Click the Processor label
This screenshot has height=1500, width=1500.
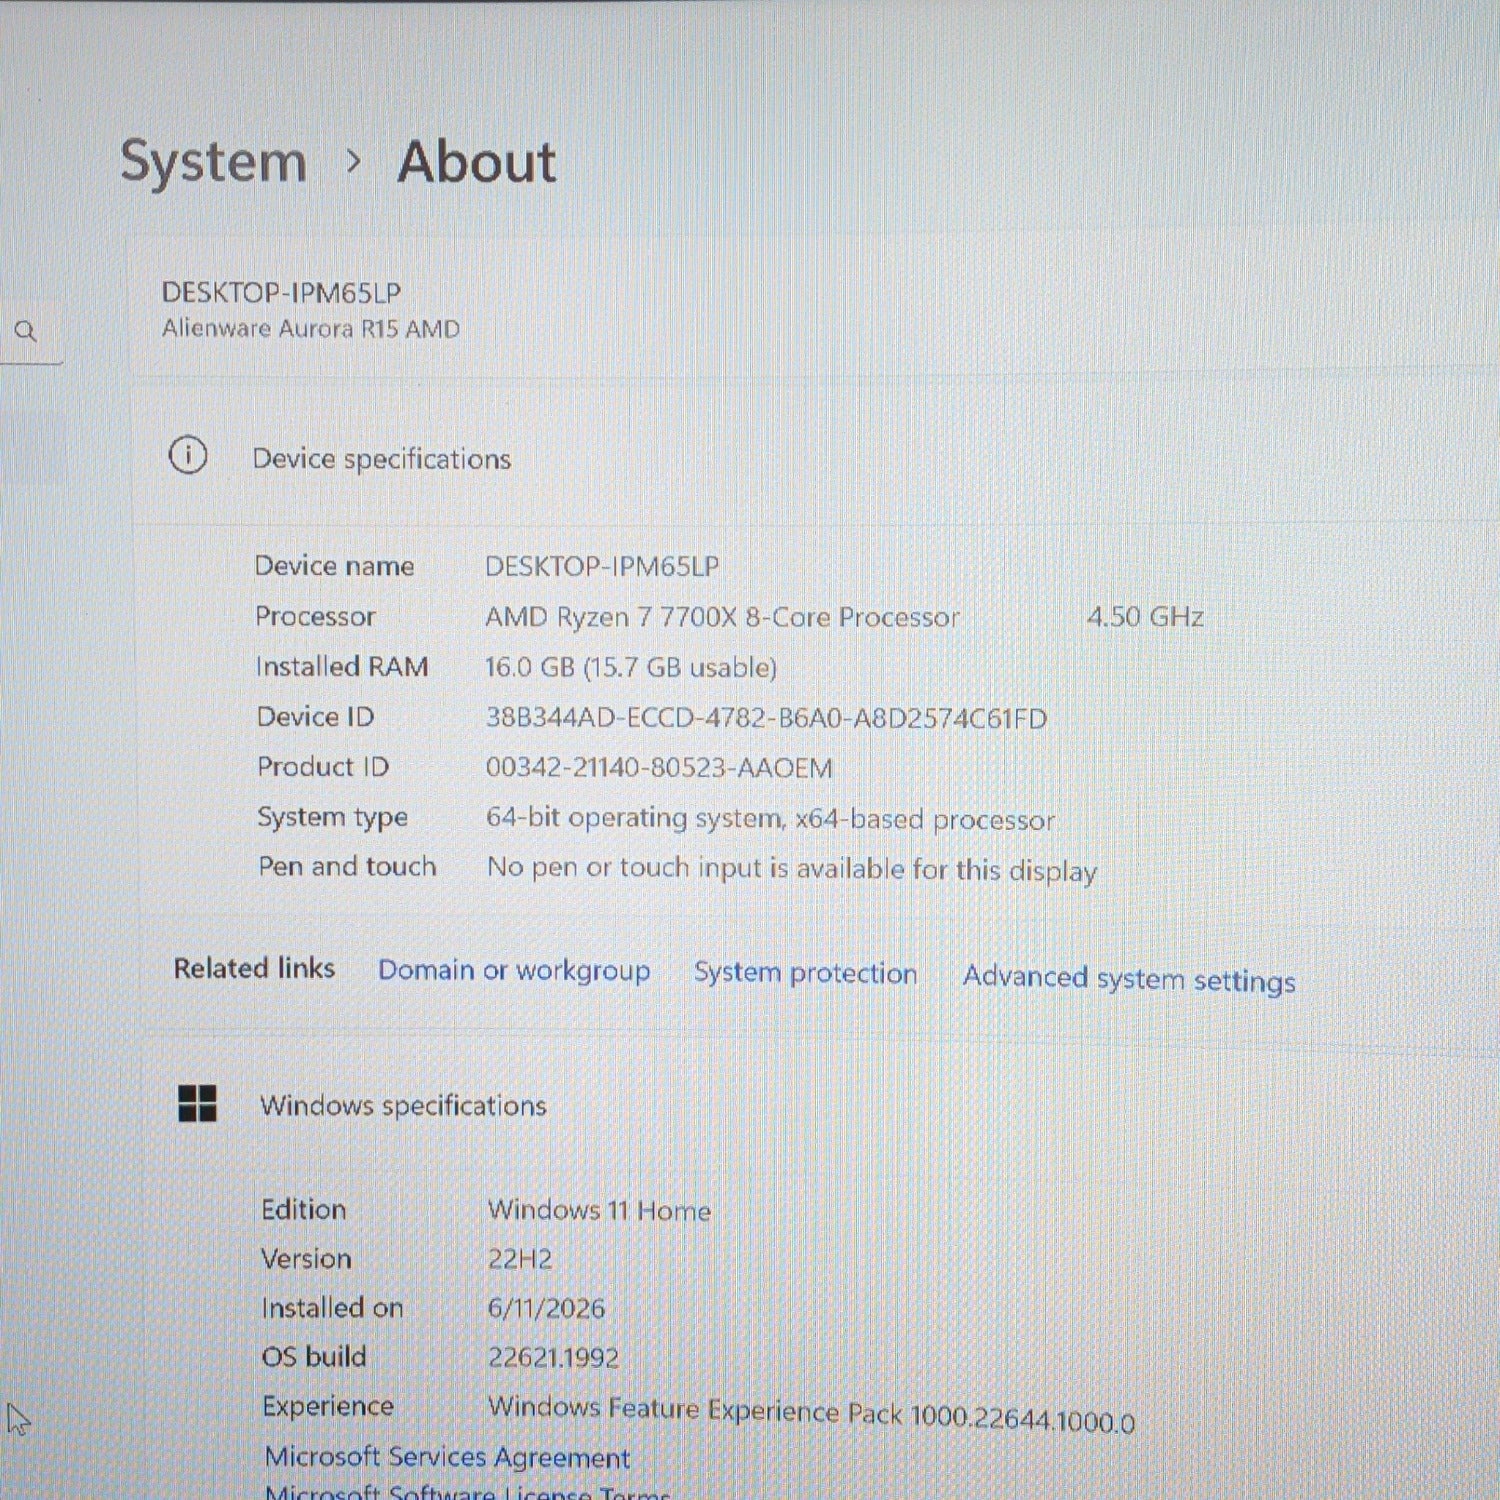[x=315, y=616]
